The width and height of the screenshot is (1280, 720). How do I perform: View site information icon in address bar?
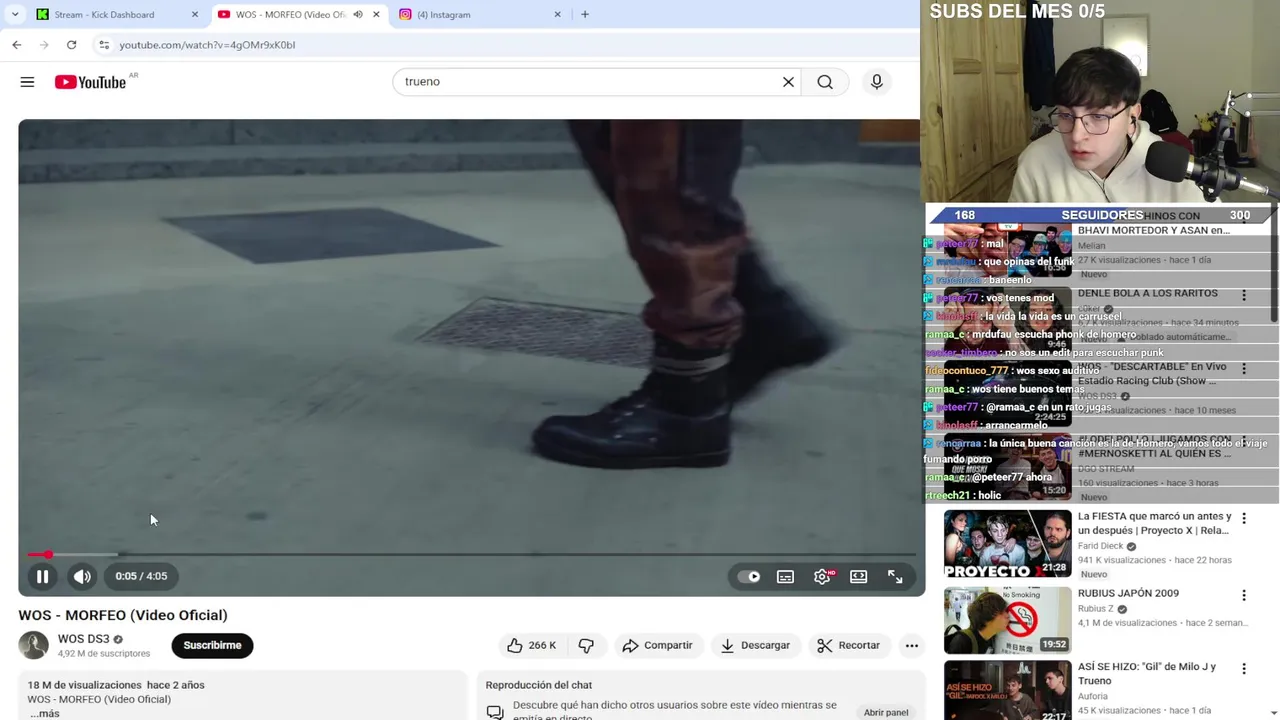104,45
